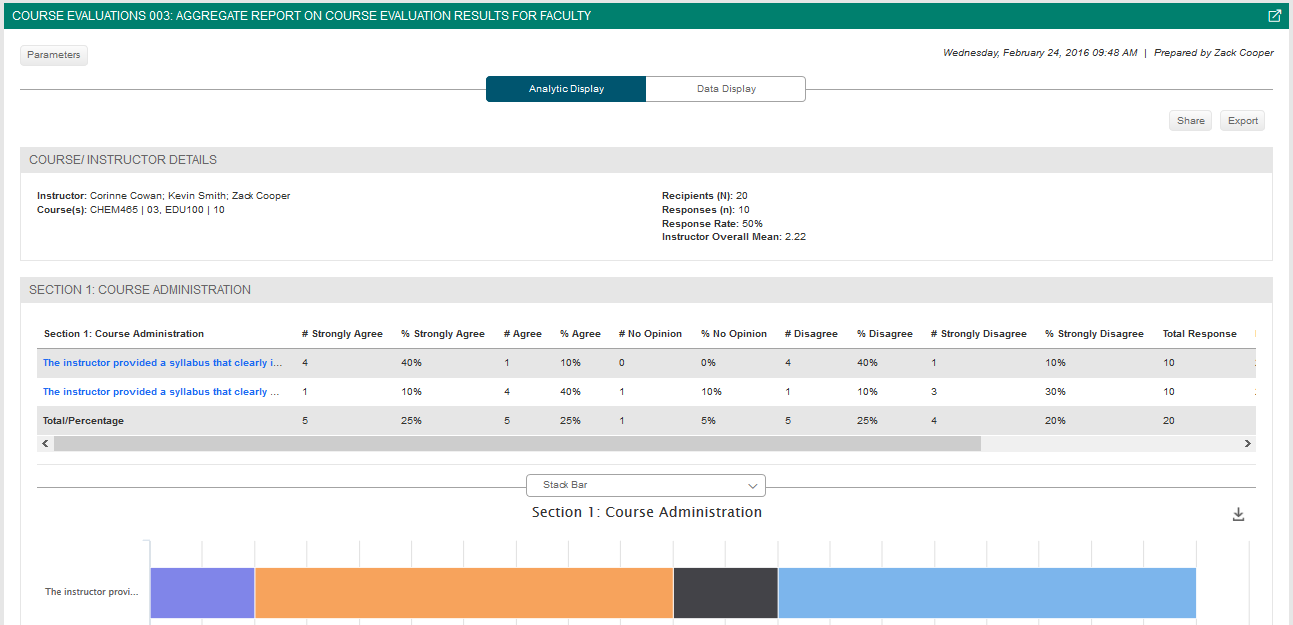Click the Instructor names line

pyautogui.click(x=164, y=196)
